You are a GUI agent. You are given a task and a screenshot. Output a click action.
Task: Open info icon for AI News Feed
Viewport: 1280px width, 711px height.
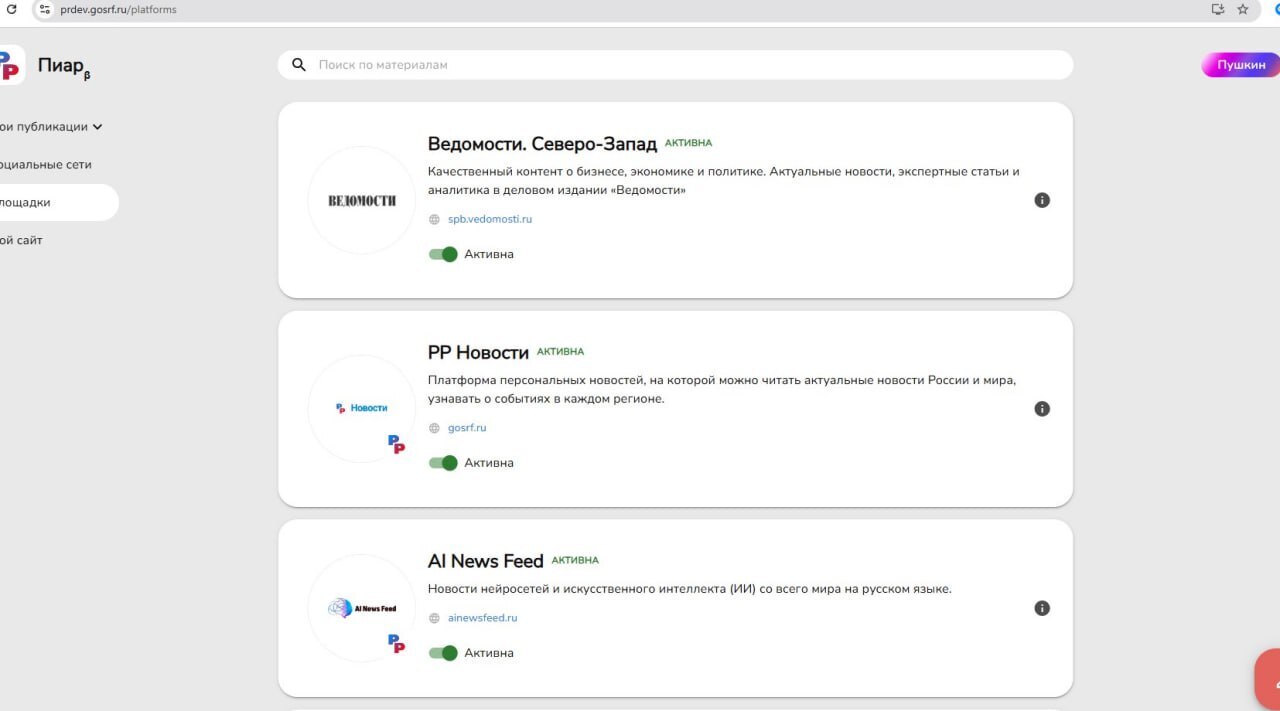coord(1042,608)
